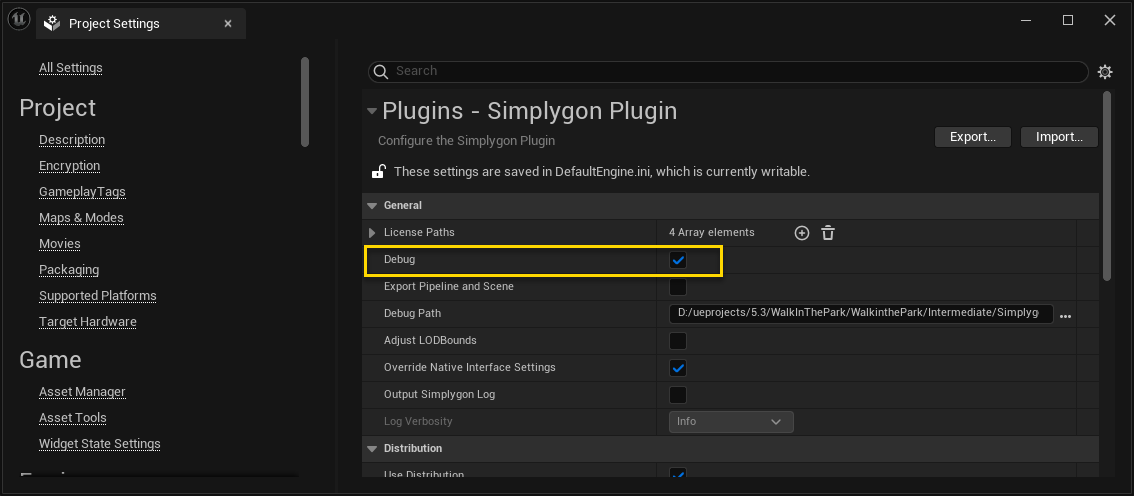The image size is (1134, 496).
Task: Click the Debug Path text field
Action: 860,314
